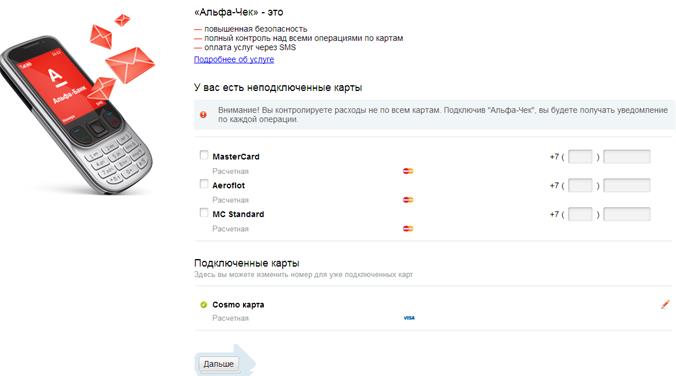Image resolution: width=676 pixels, height=376 pixels.
Task: Click the MasterCard logo in the Aeroflot row
Action: point(408,200)
